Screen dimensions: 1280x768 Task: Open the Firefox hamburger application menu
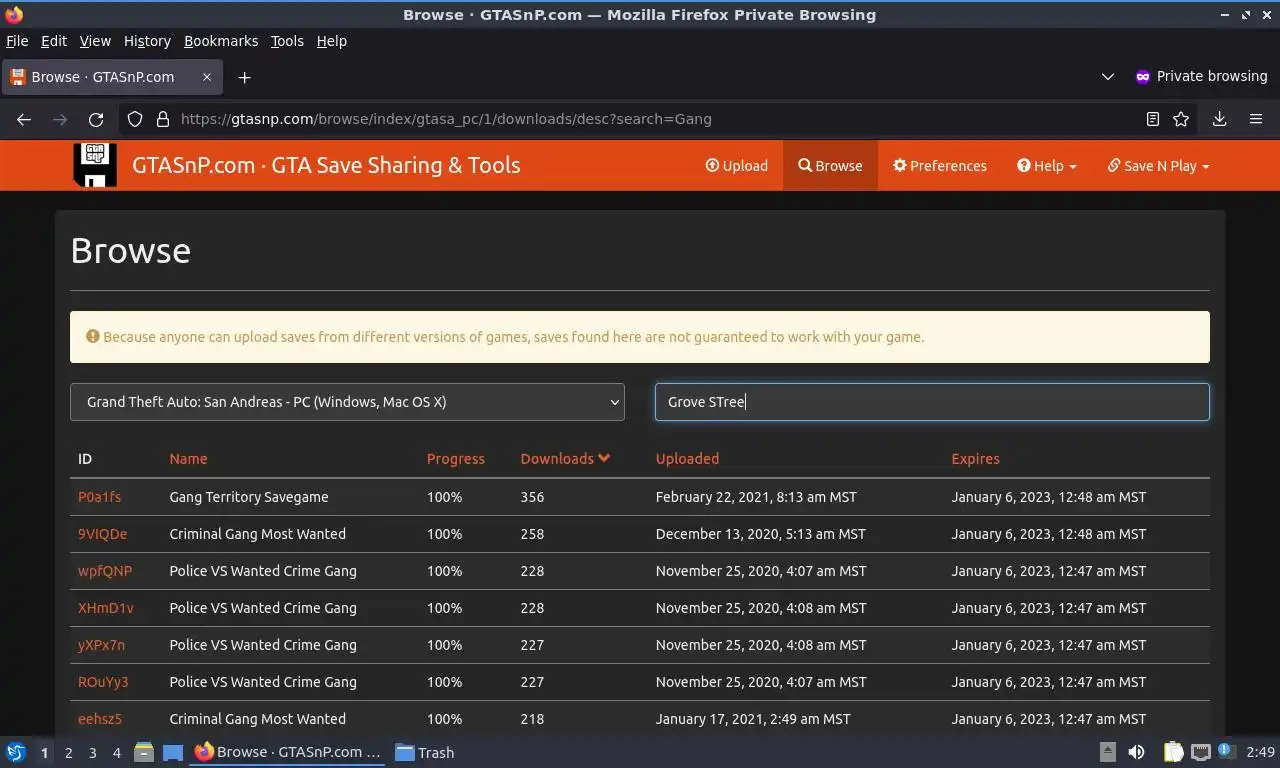click(1256, 119)
